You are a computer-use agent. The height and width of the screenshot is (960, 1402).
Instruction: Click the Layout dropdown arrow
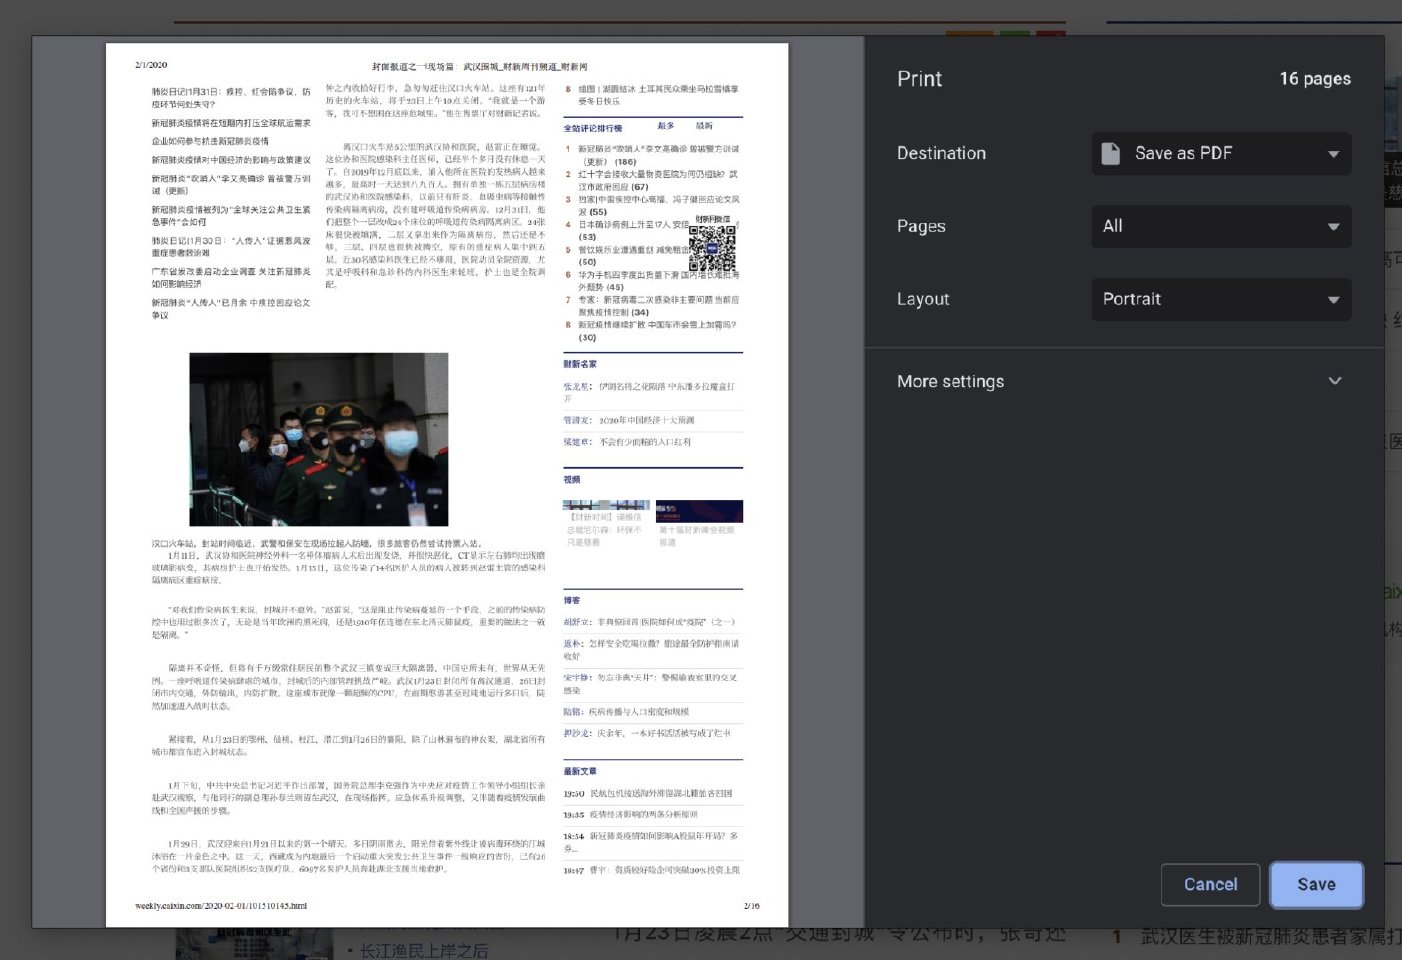click(x=1333, y=300)
